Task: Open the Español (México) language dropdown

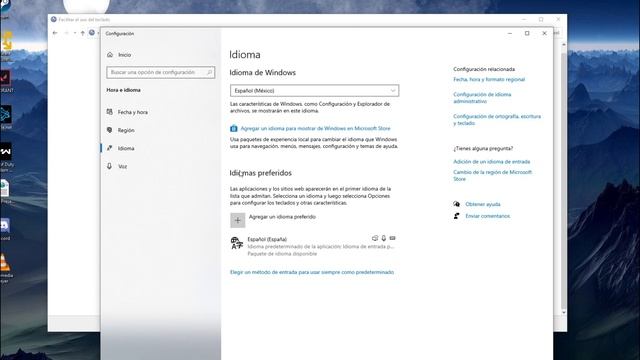Action: (314, 91)
